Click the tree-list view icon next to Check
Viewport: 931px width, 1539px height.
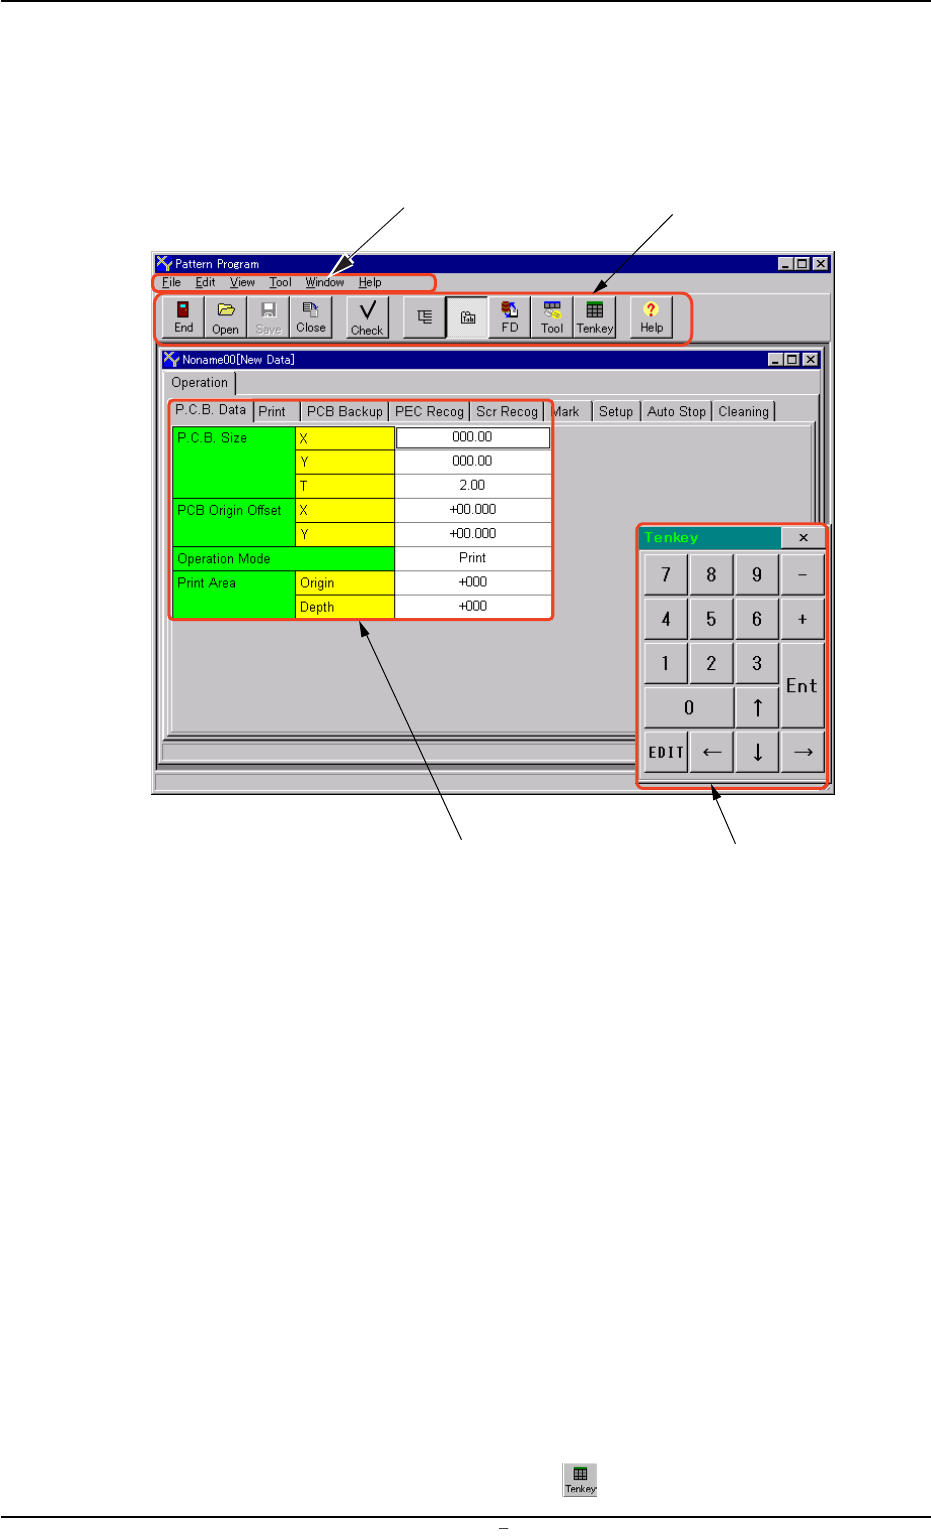point(424,317)
